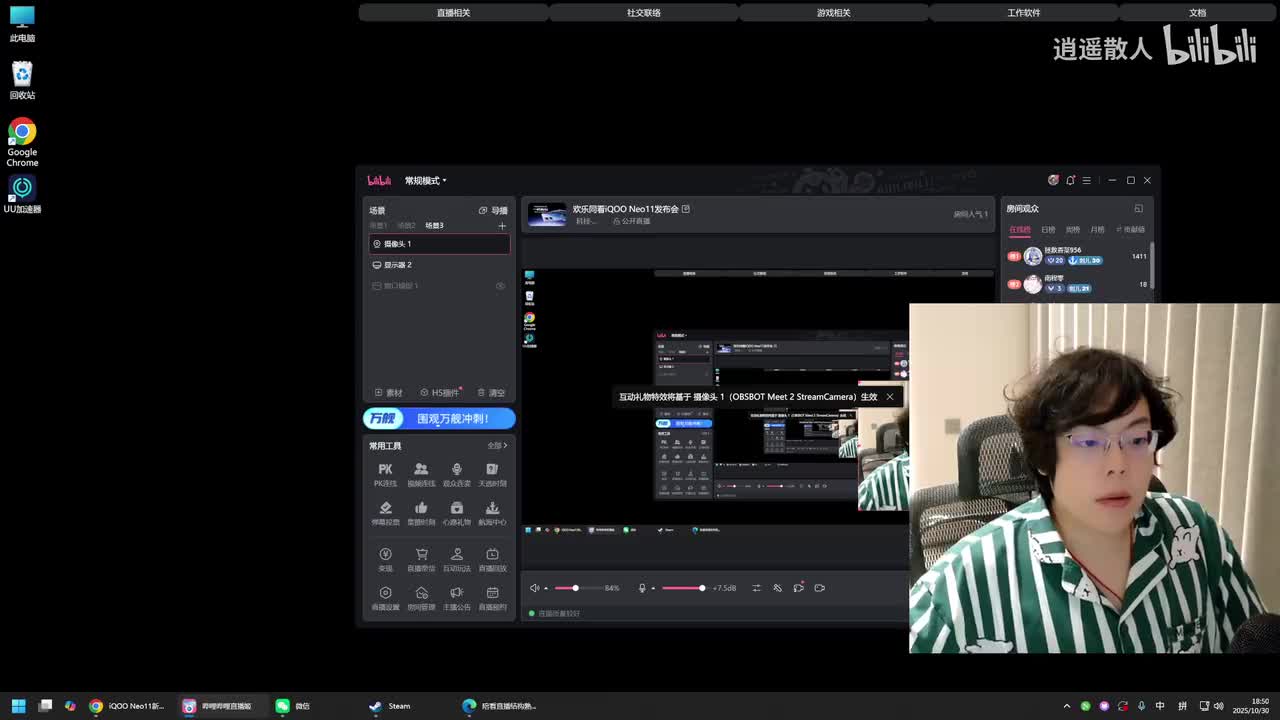1280x720 pixels.
Task: Open the 互动玩法 tool
Action: point(457,559)
